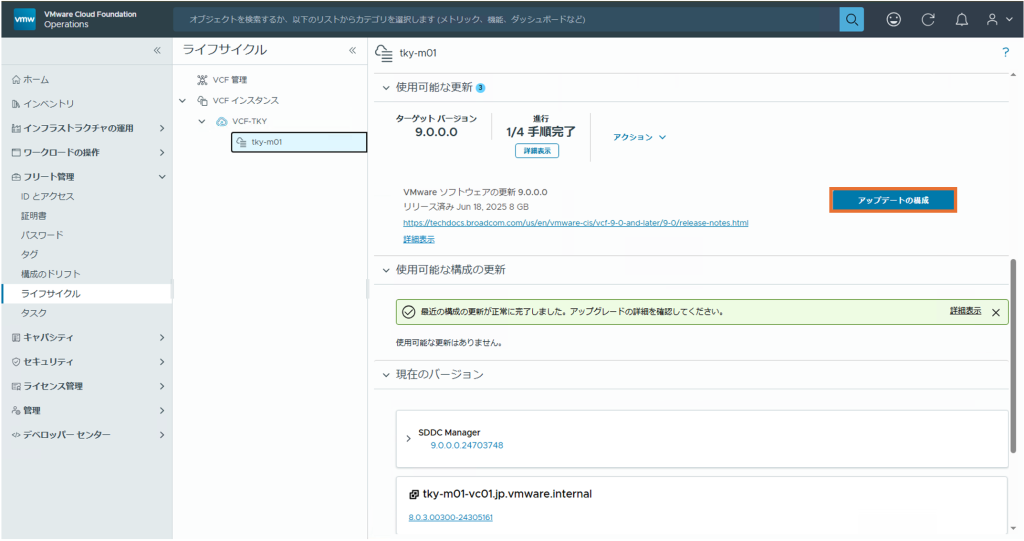Open the アクション dropdown
The width and height of the screenshot is (1024, 541).
click(639, 137)
